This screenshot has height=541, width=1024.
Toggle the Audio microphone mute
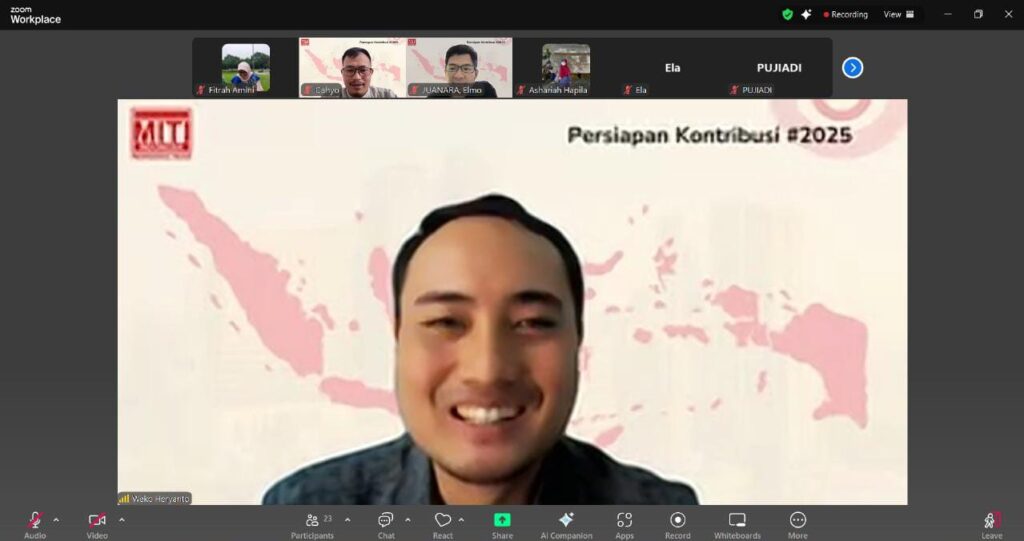click(35, 523)
